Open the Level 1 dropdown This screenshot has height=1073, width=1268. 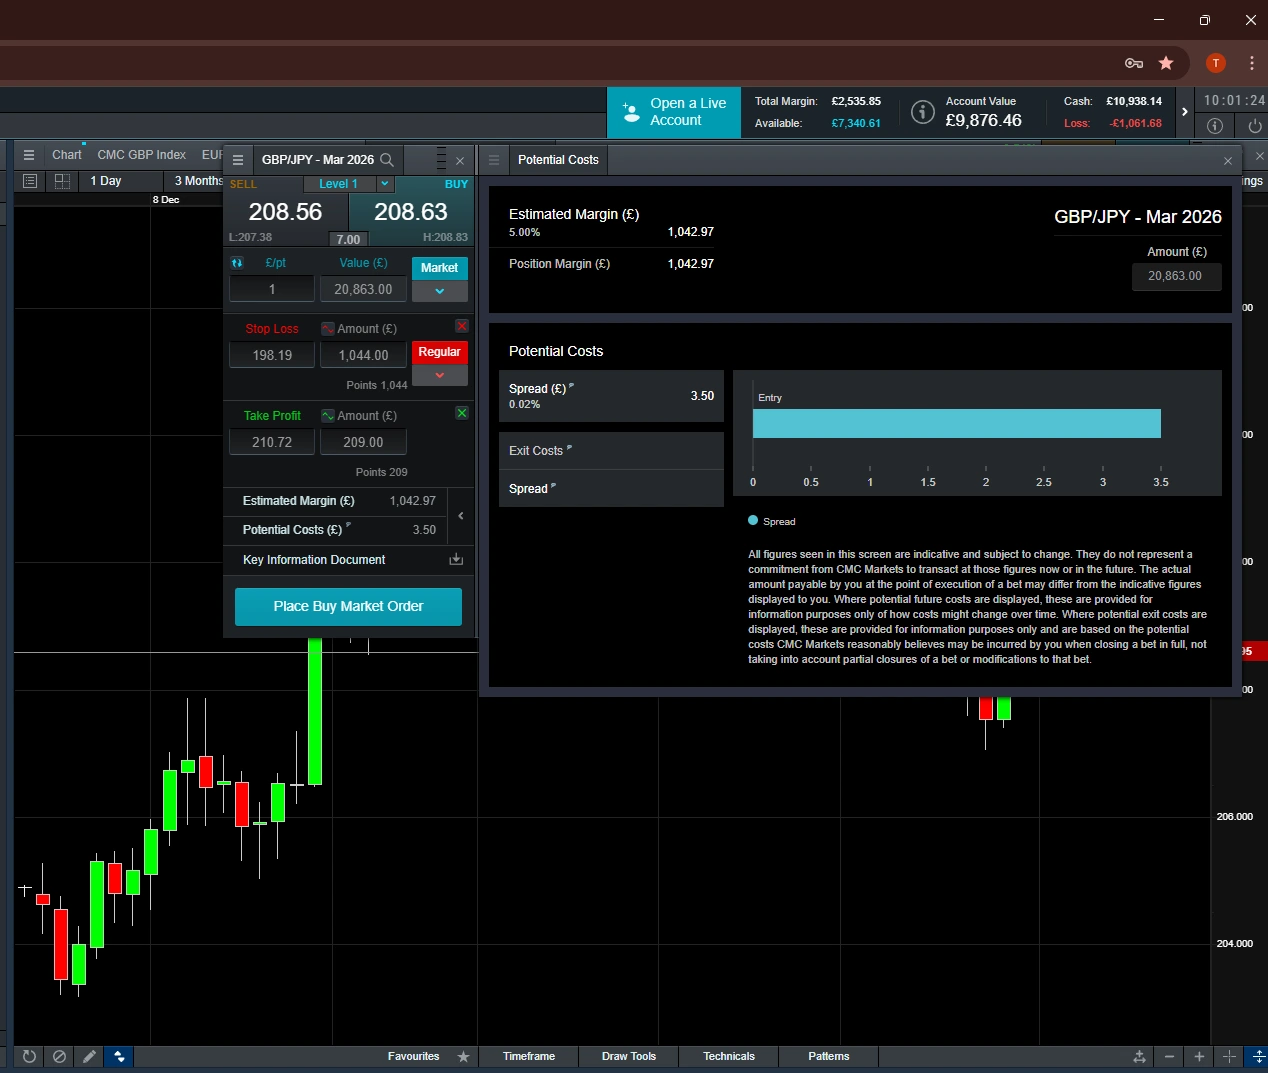point(384,184)
